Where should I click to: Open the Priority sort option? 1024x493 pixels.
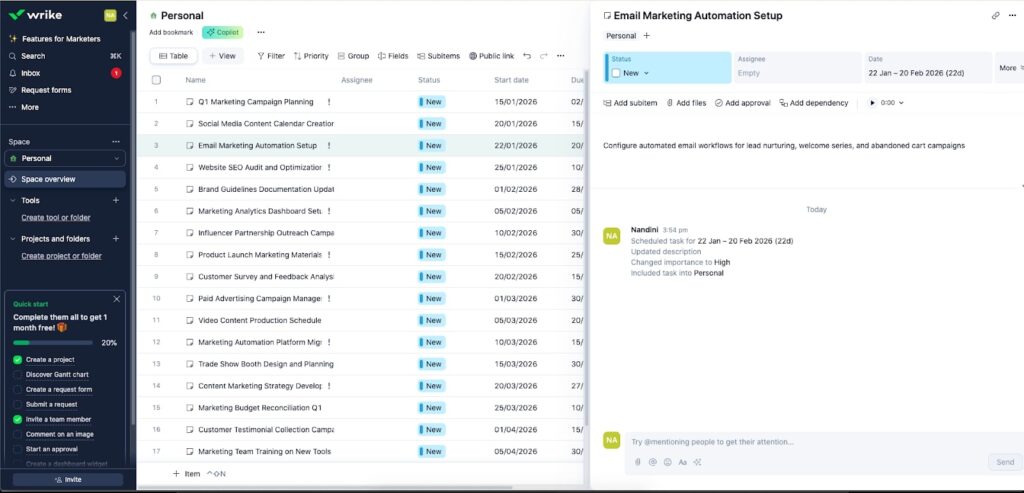click(x=311, y=56)
